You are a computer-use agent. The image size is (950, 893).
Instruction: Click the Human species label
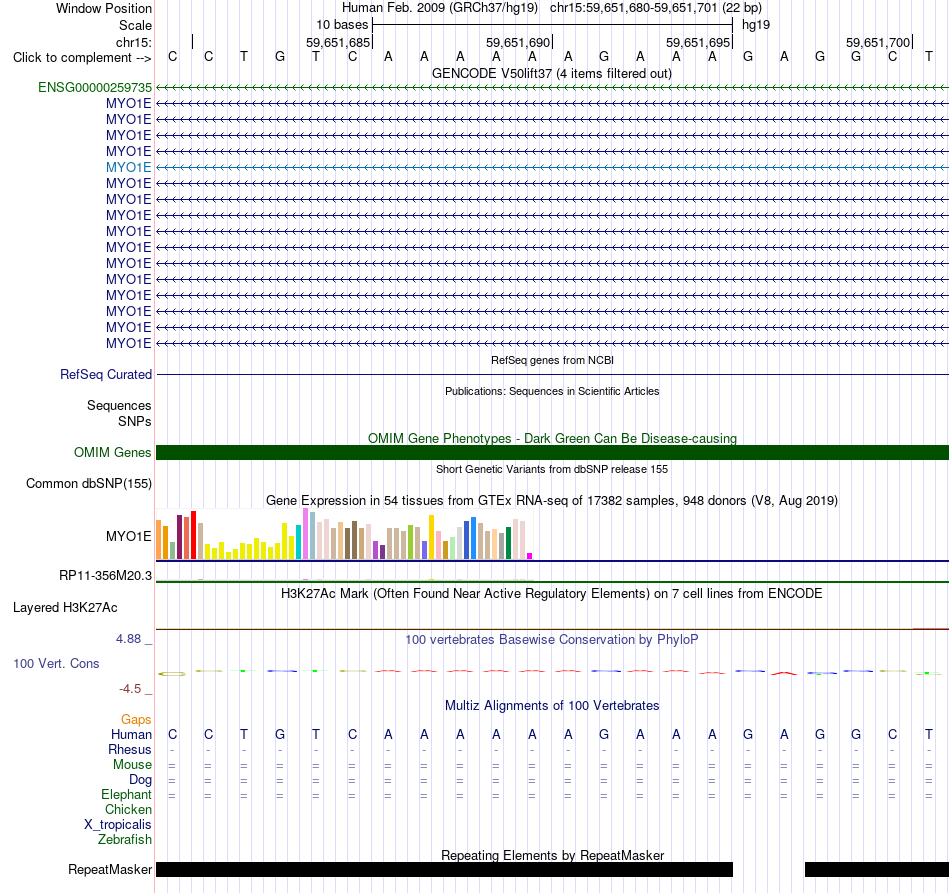131,734
